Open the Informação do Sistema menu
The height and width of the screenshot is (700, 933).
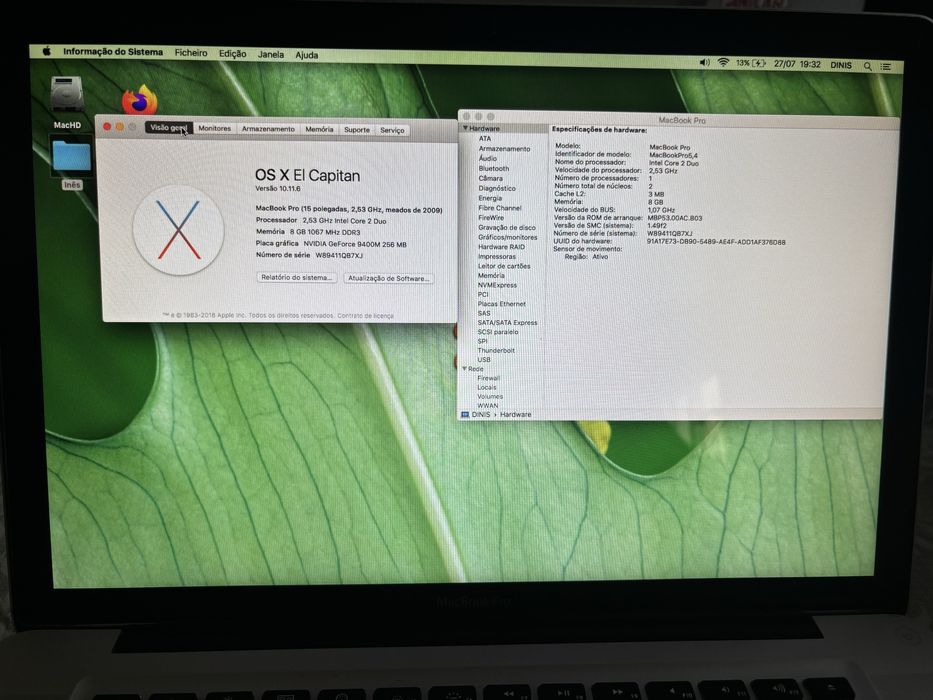pyautogui.click(x=113, y=52)
